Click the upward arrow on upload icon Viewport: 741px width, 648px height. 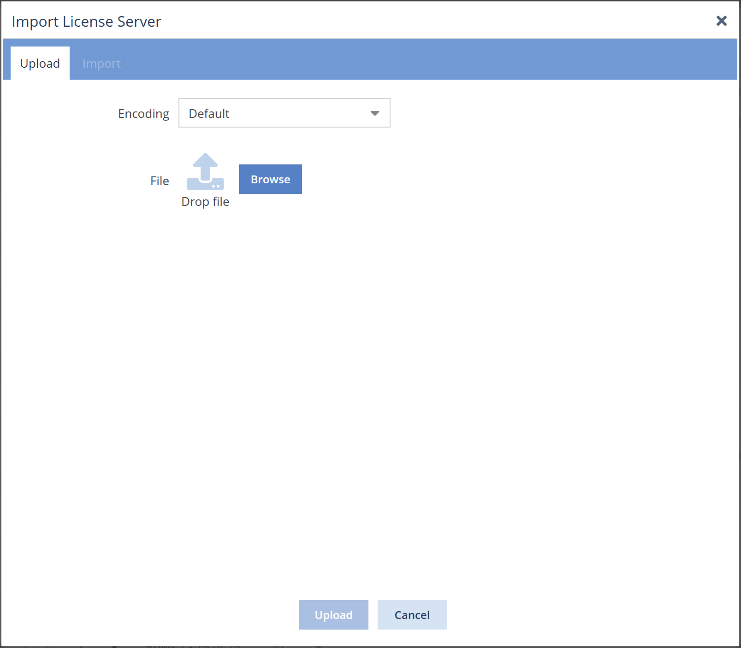pos(205,164)
